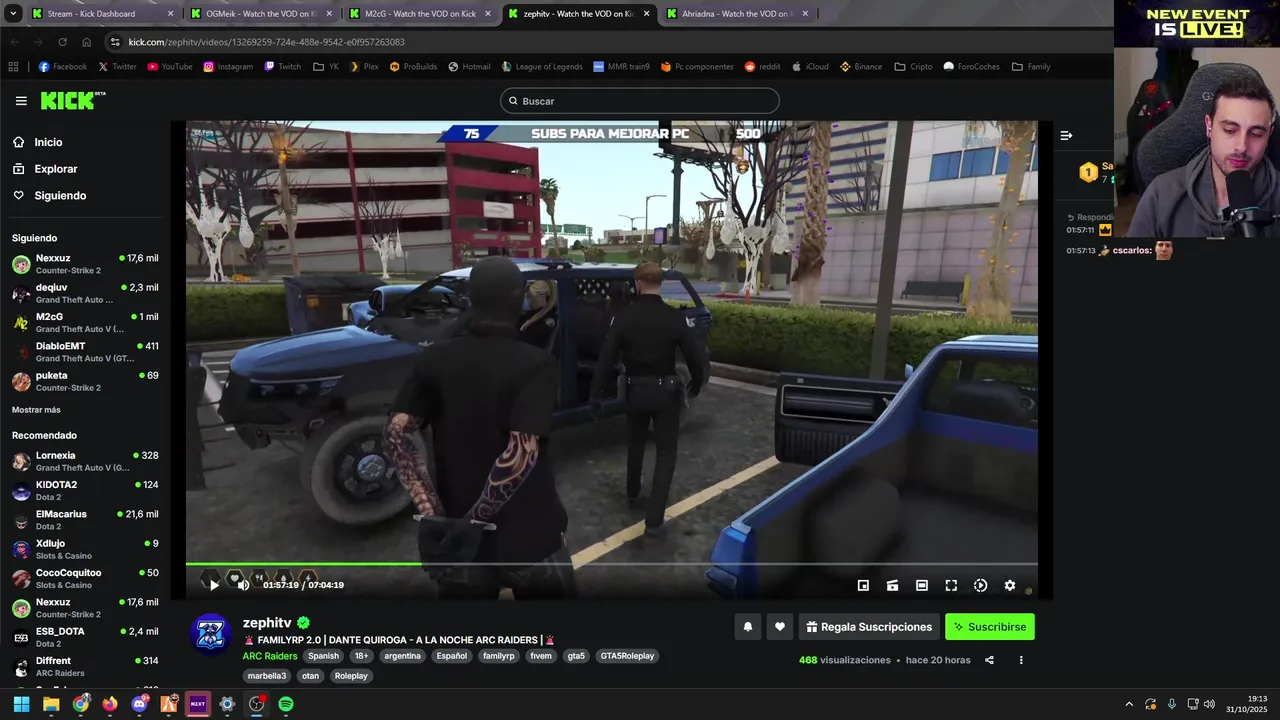Image resolution: width=1280 pixels, height=720 pixels.
Task: Enable notifications bell for zephitv
Action: tap(747, 627)
